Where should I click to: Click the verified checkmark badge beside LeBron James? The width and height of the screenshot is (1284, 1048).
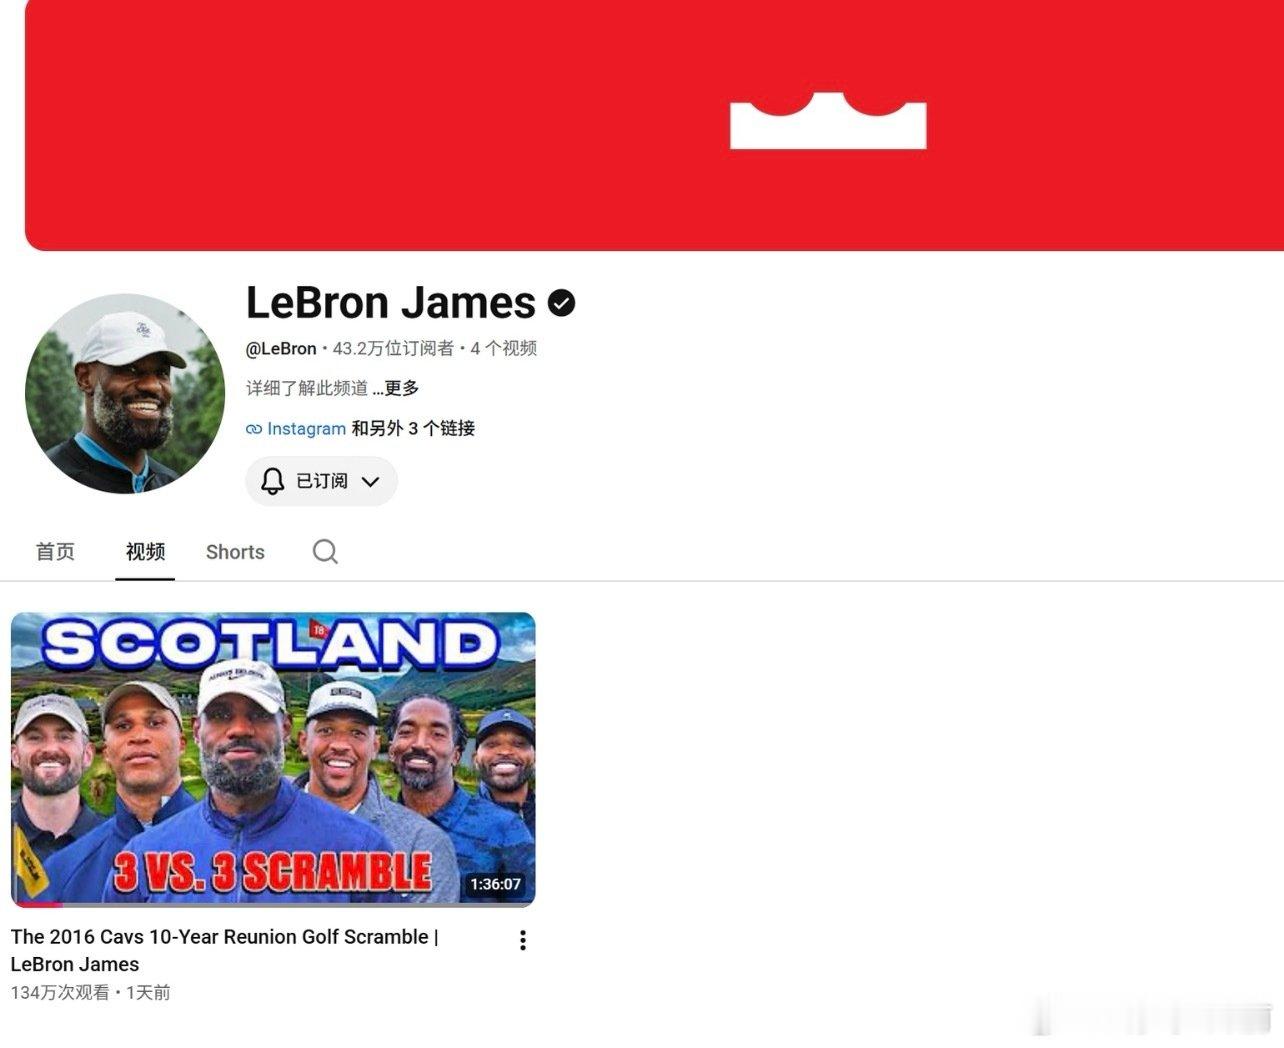pos(562,303)
